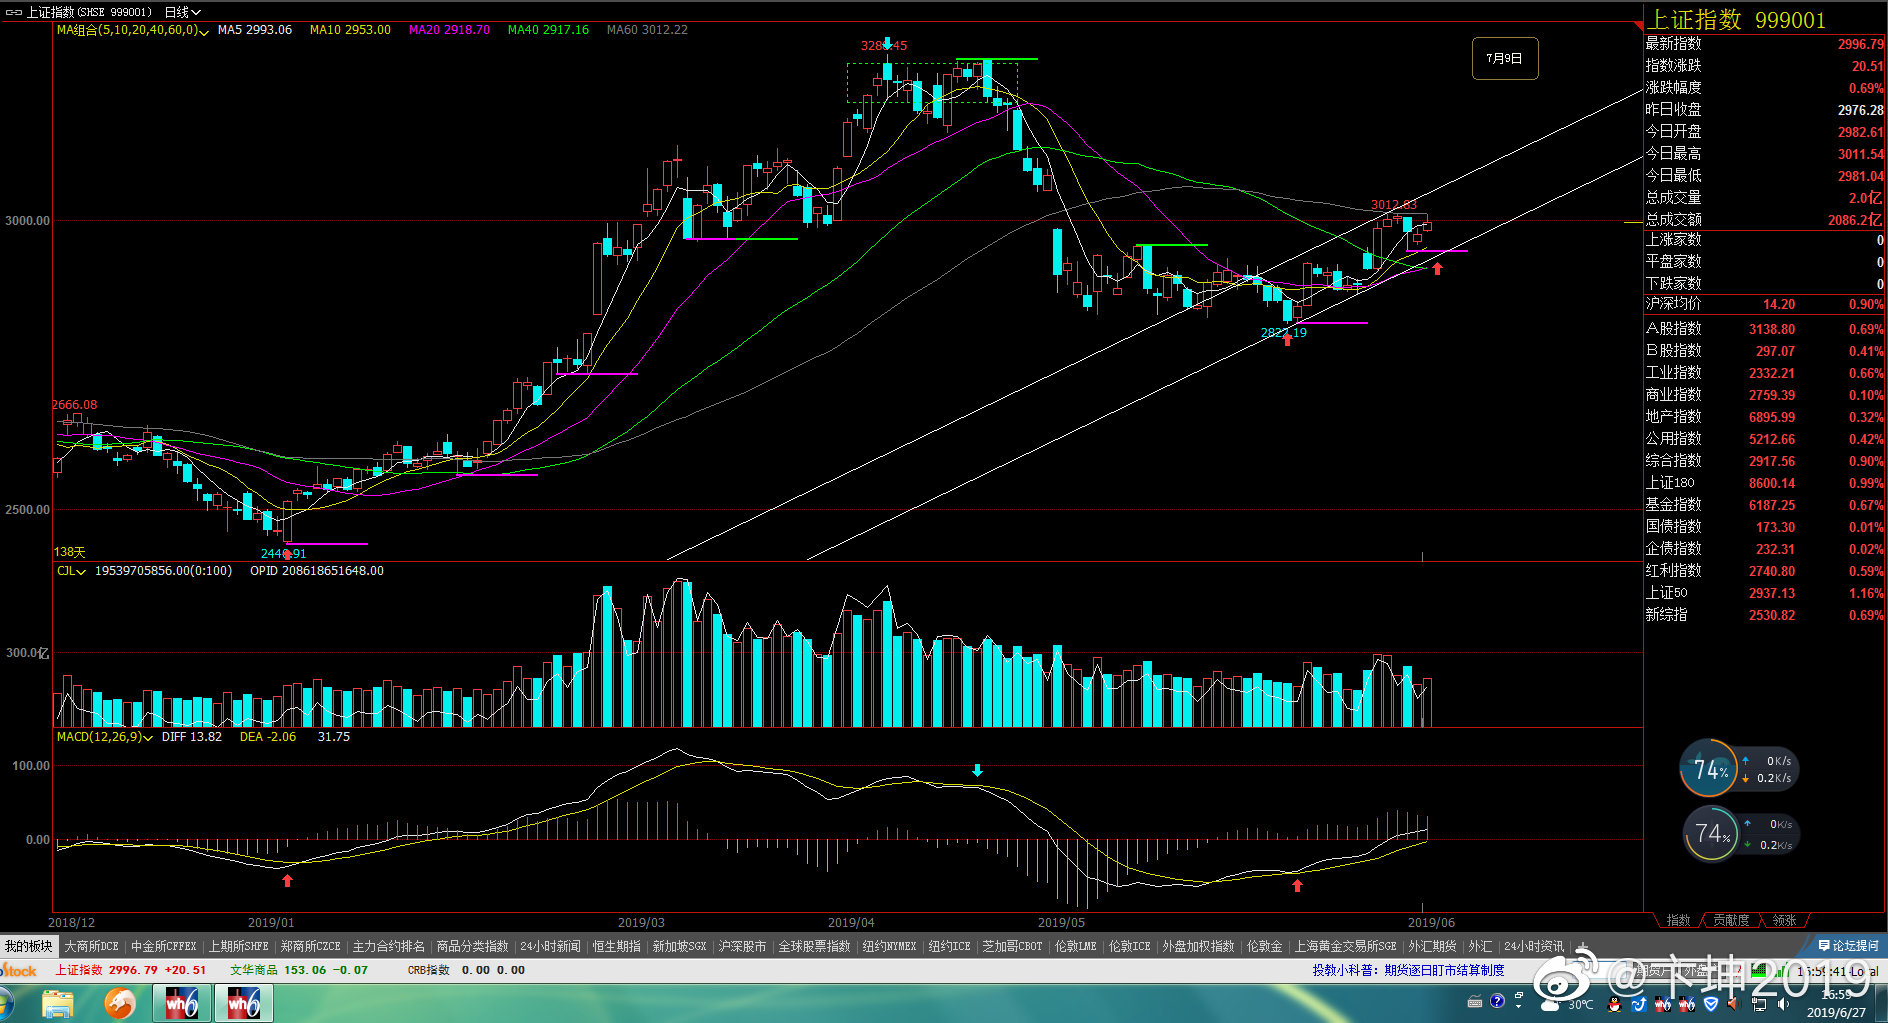This screenshot has width=1888, height=1023.
Task: Click the network tray icon
Action: [x=1760, y=1003]
